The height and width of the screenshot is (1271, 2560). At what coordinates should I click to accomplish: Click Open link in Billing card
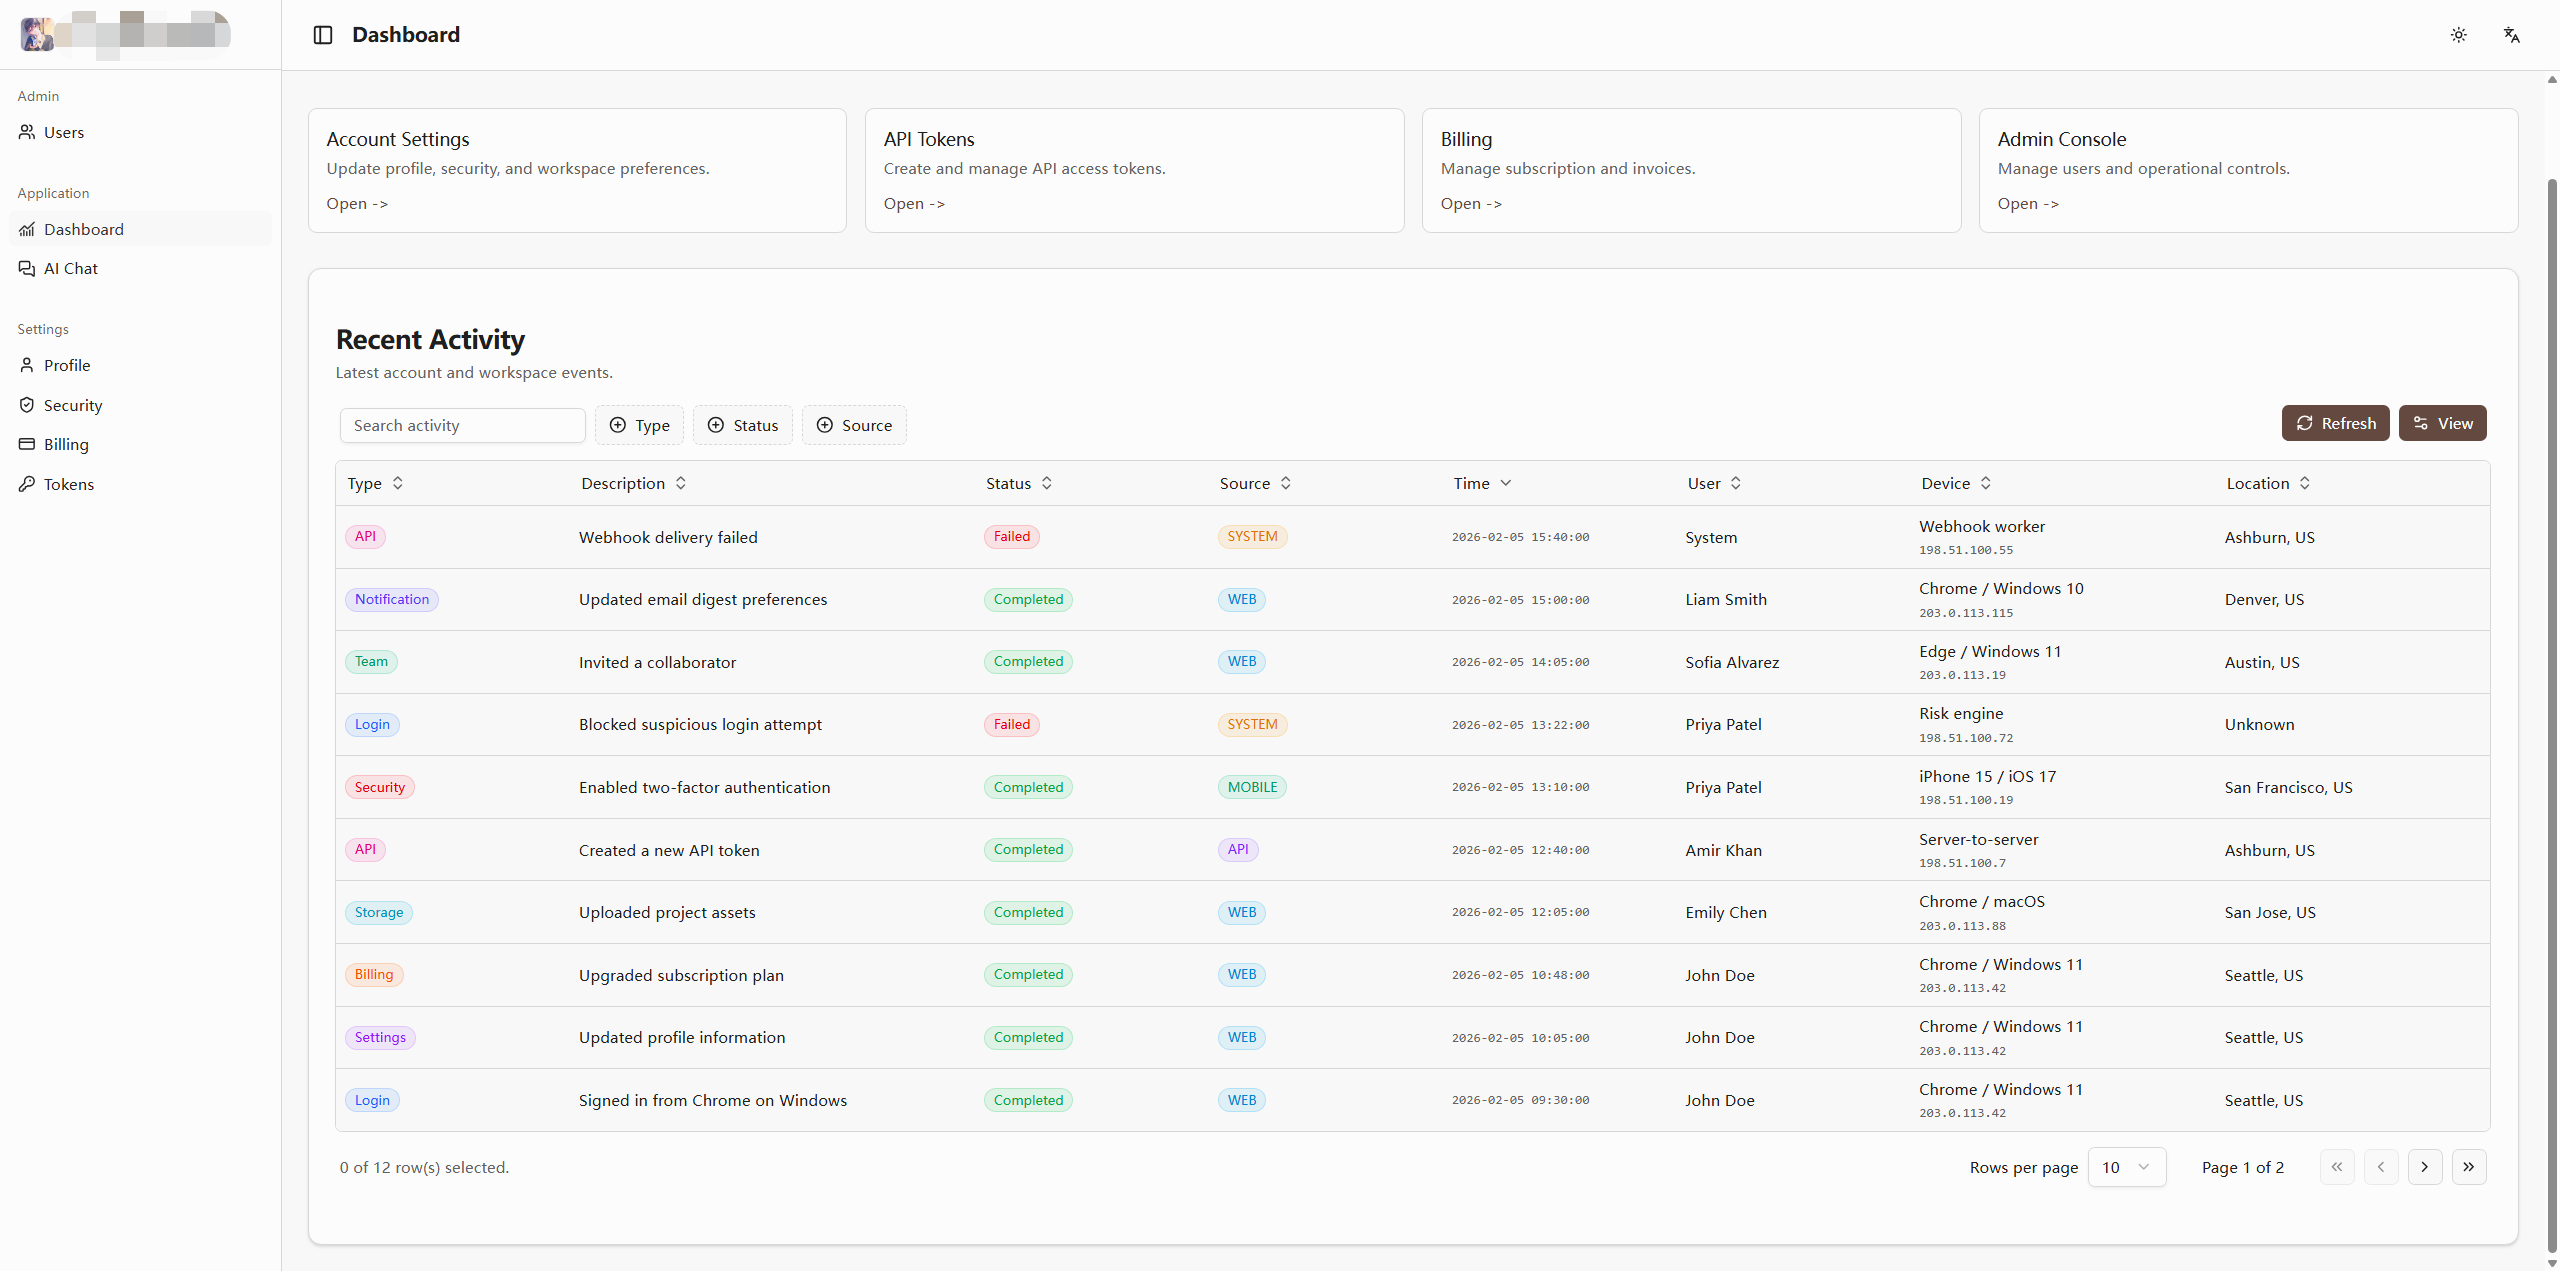[x=1470, y=203]
